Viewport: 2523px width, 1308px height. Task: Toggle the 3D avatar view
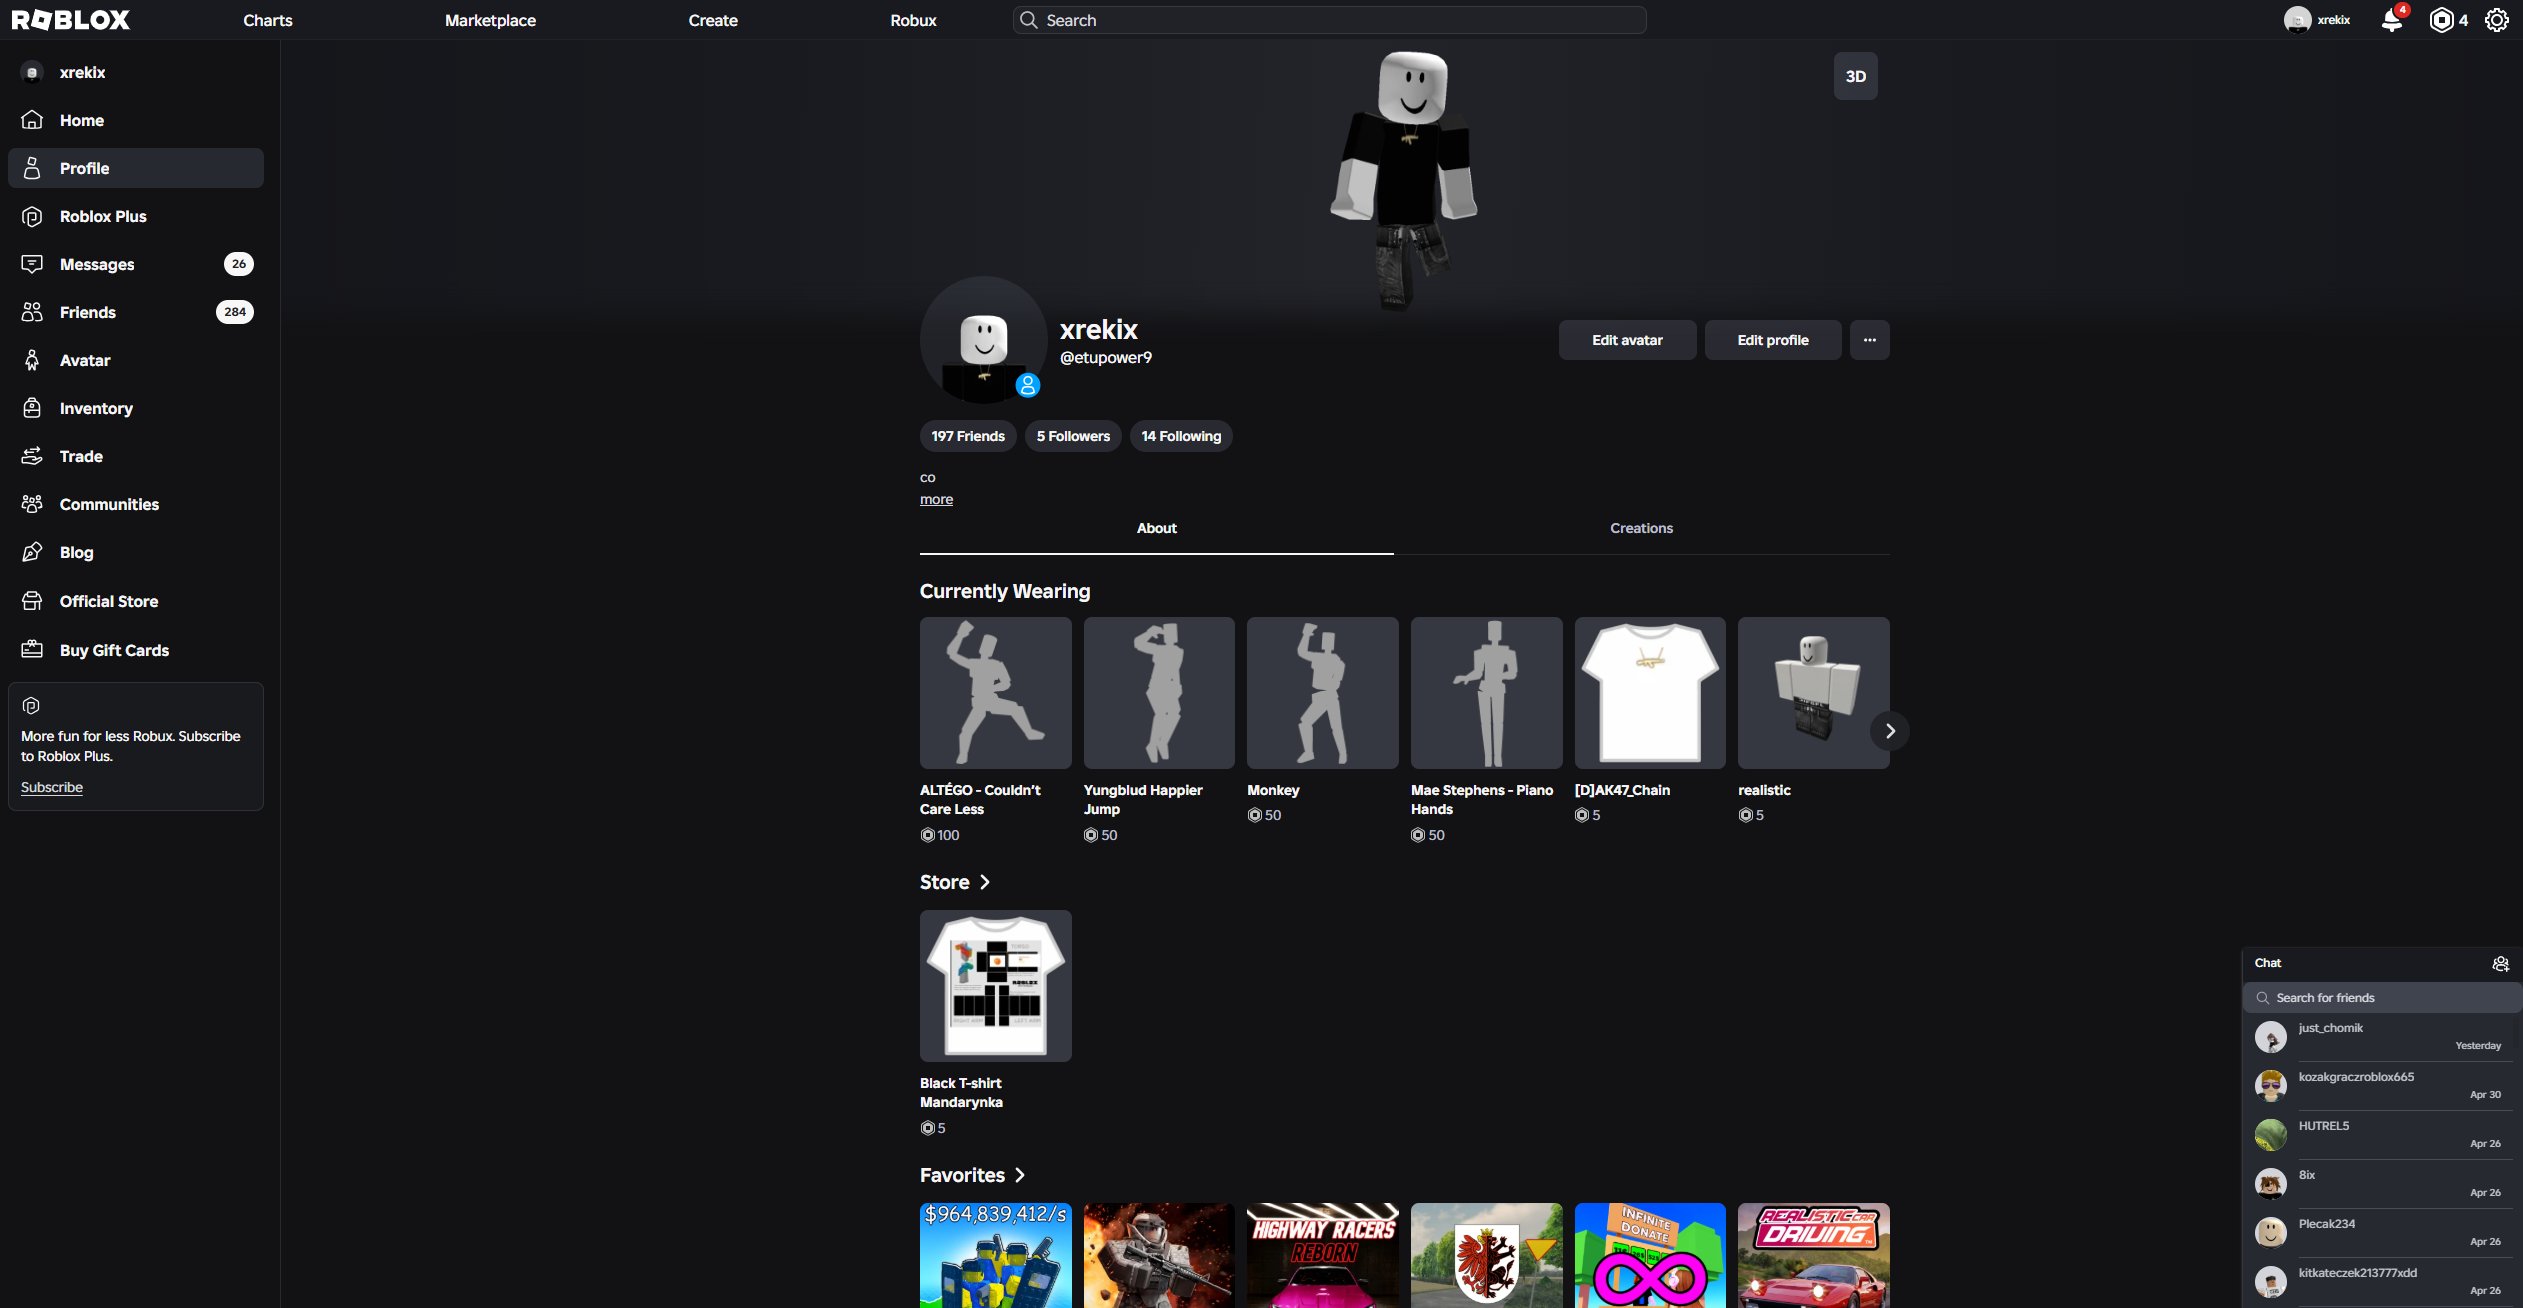(1855, 76)
